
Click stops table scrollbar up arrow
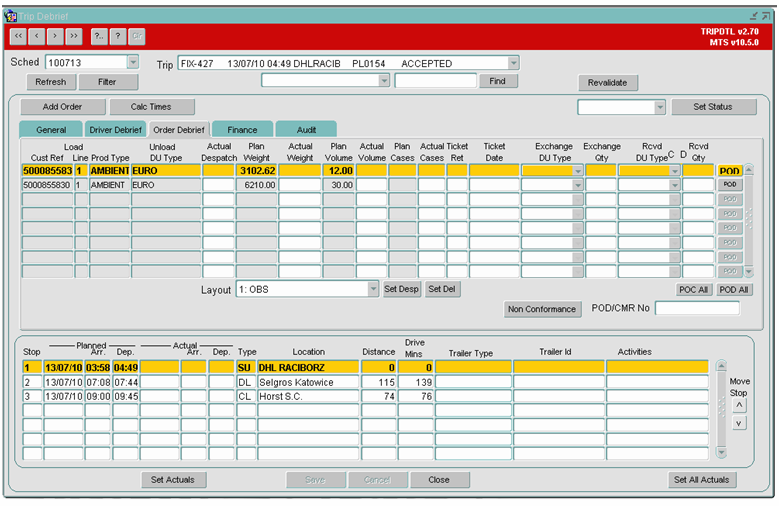[721, 366]
